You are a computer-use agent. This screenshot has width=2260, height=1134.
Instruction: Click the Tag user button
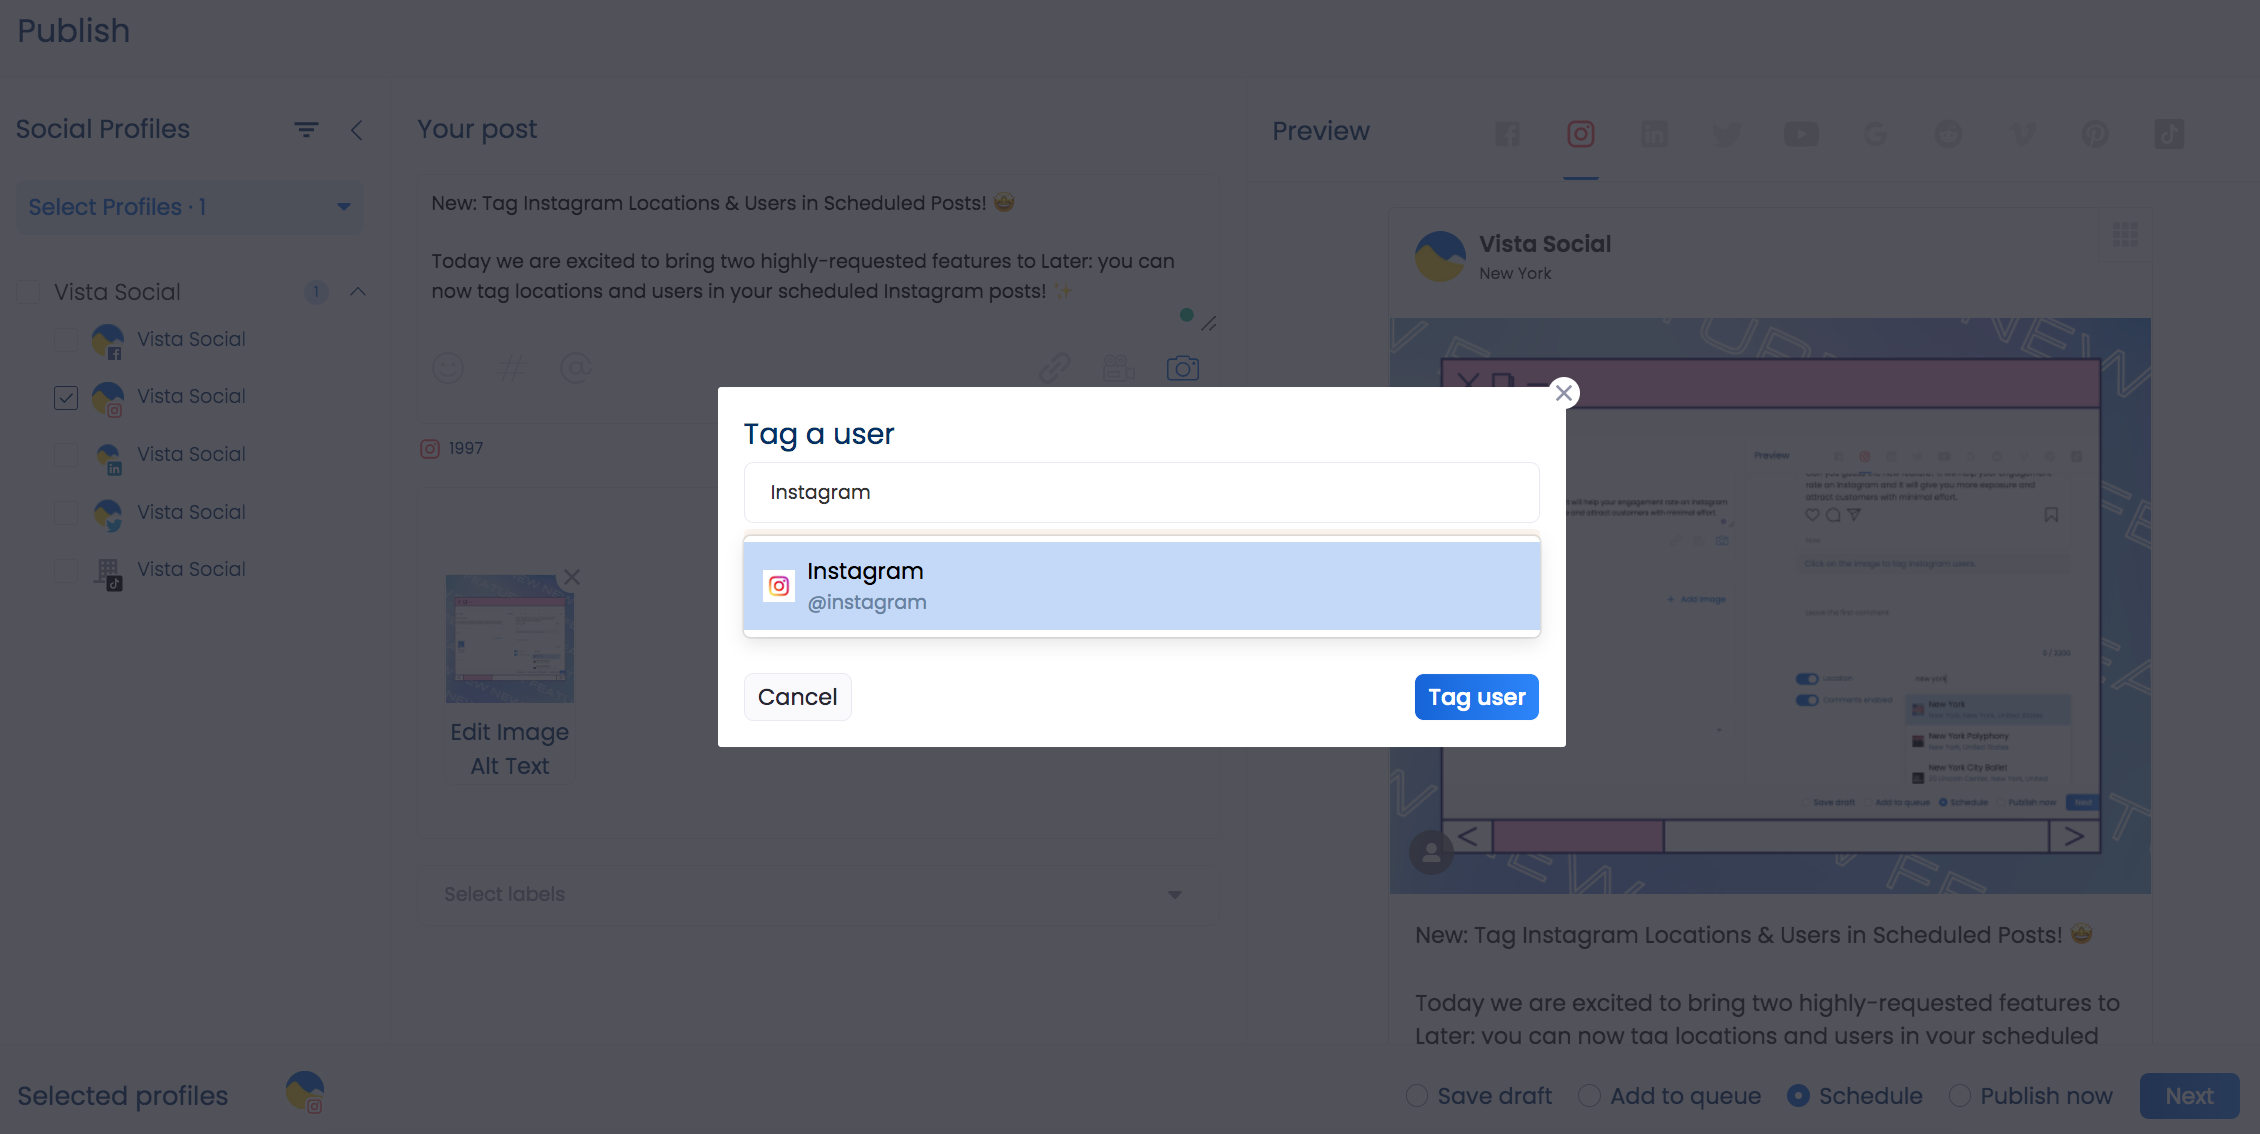(1476, 697)
